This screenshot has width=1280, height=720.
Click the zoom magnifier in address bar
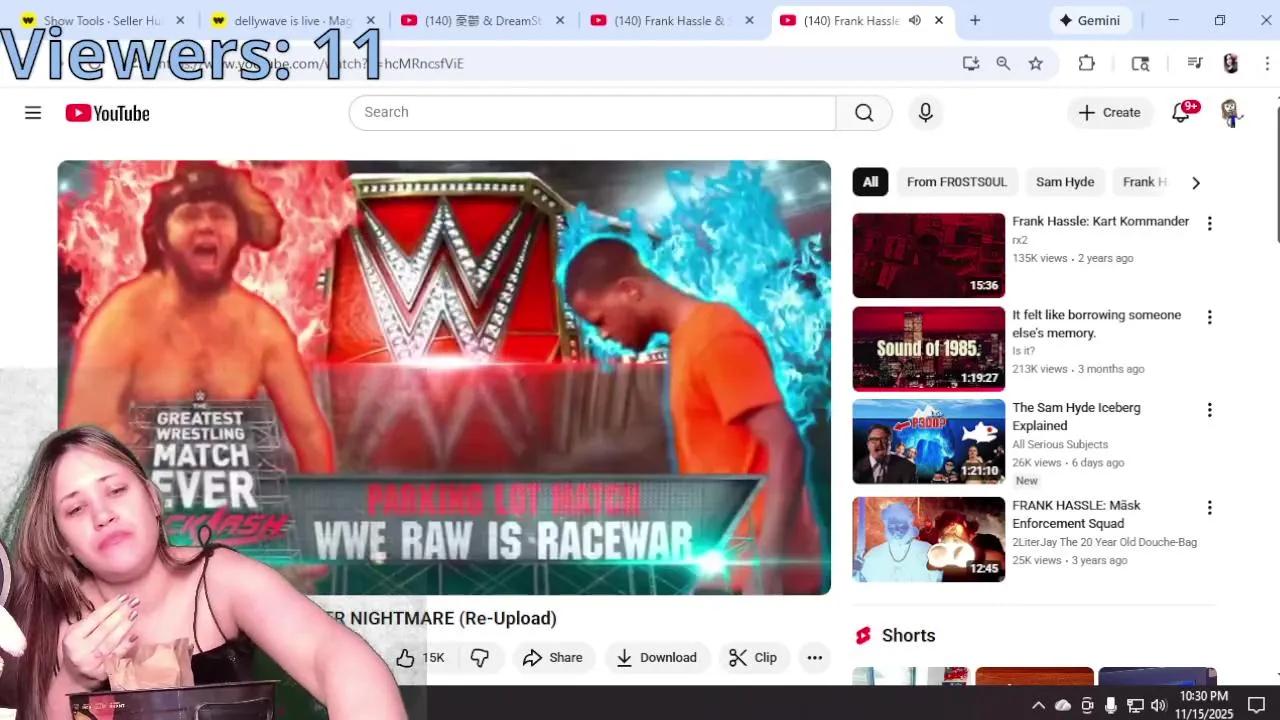click(x=1003, y=63)
